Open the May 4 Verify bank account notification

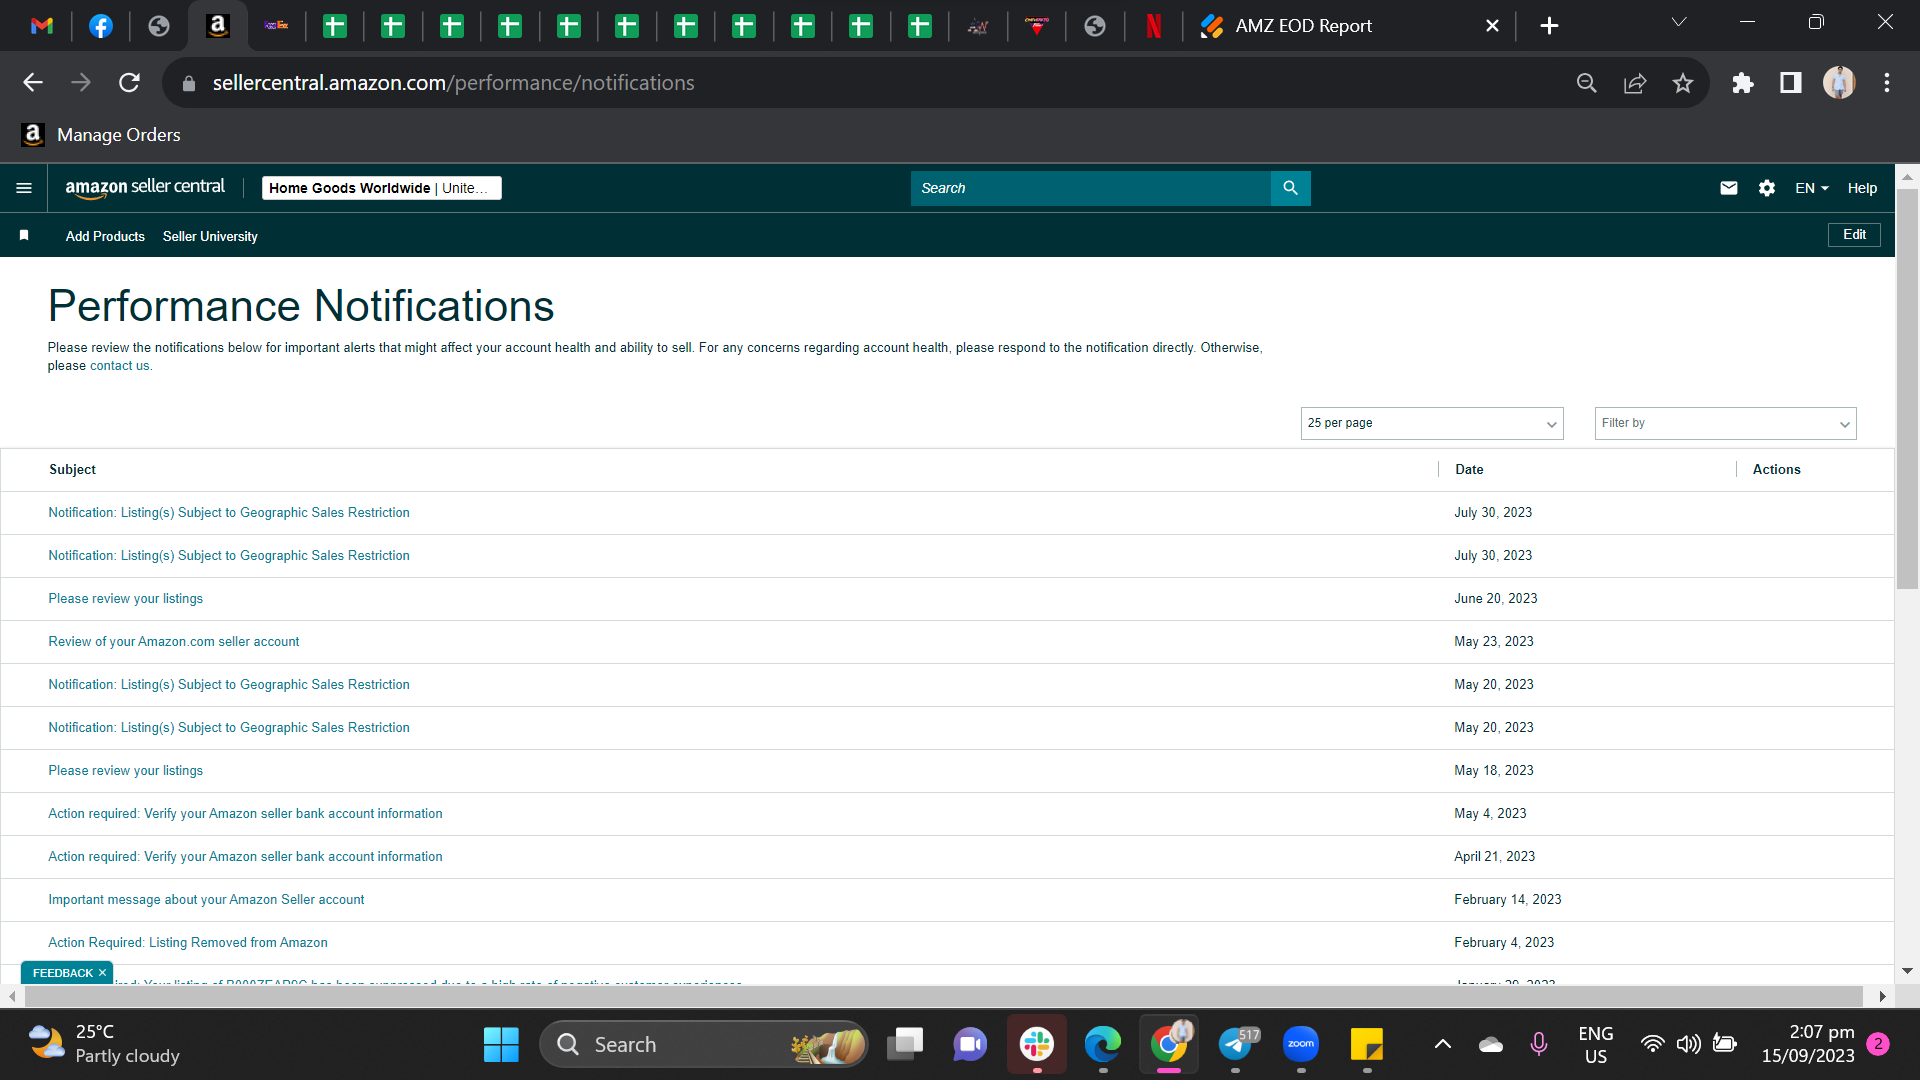pos(245,813)
